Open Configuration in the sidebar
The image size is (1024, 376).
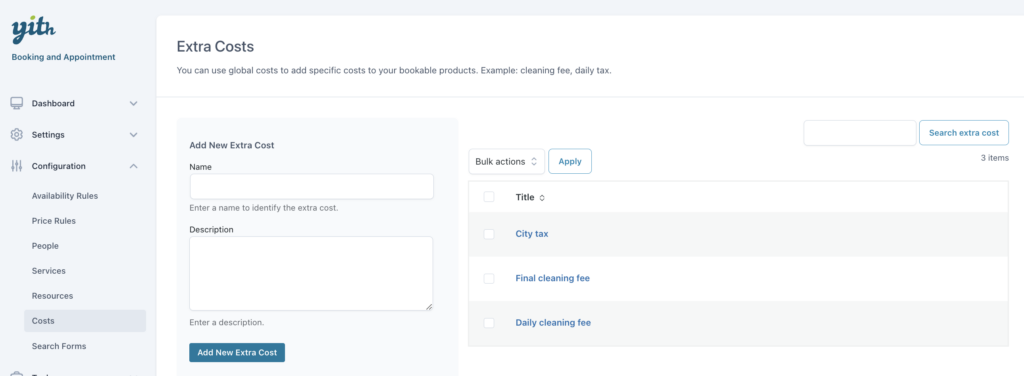tap(59, 166)
